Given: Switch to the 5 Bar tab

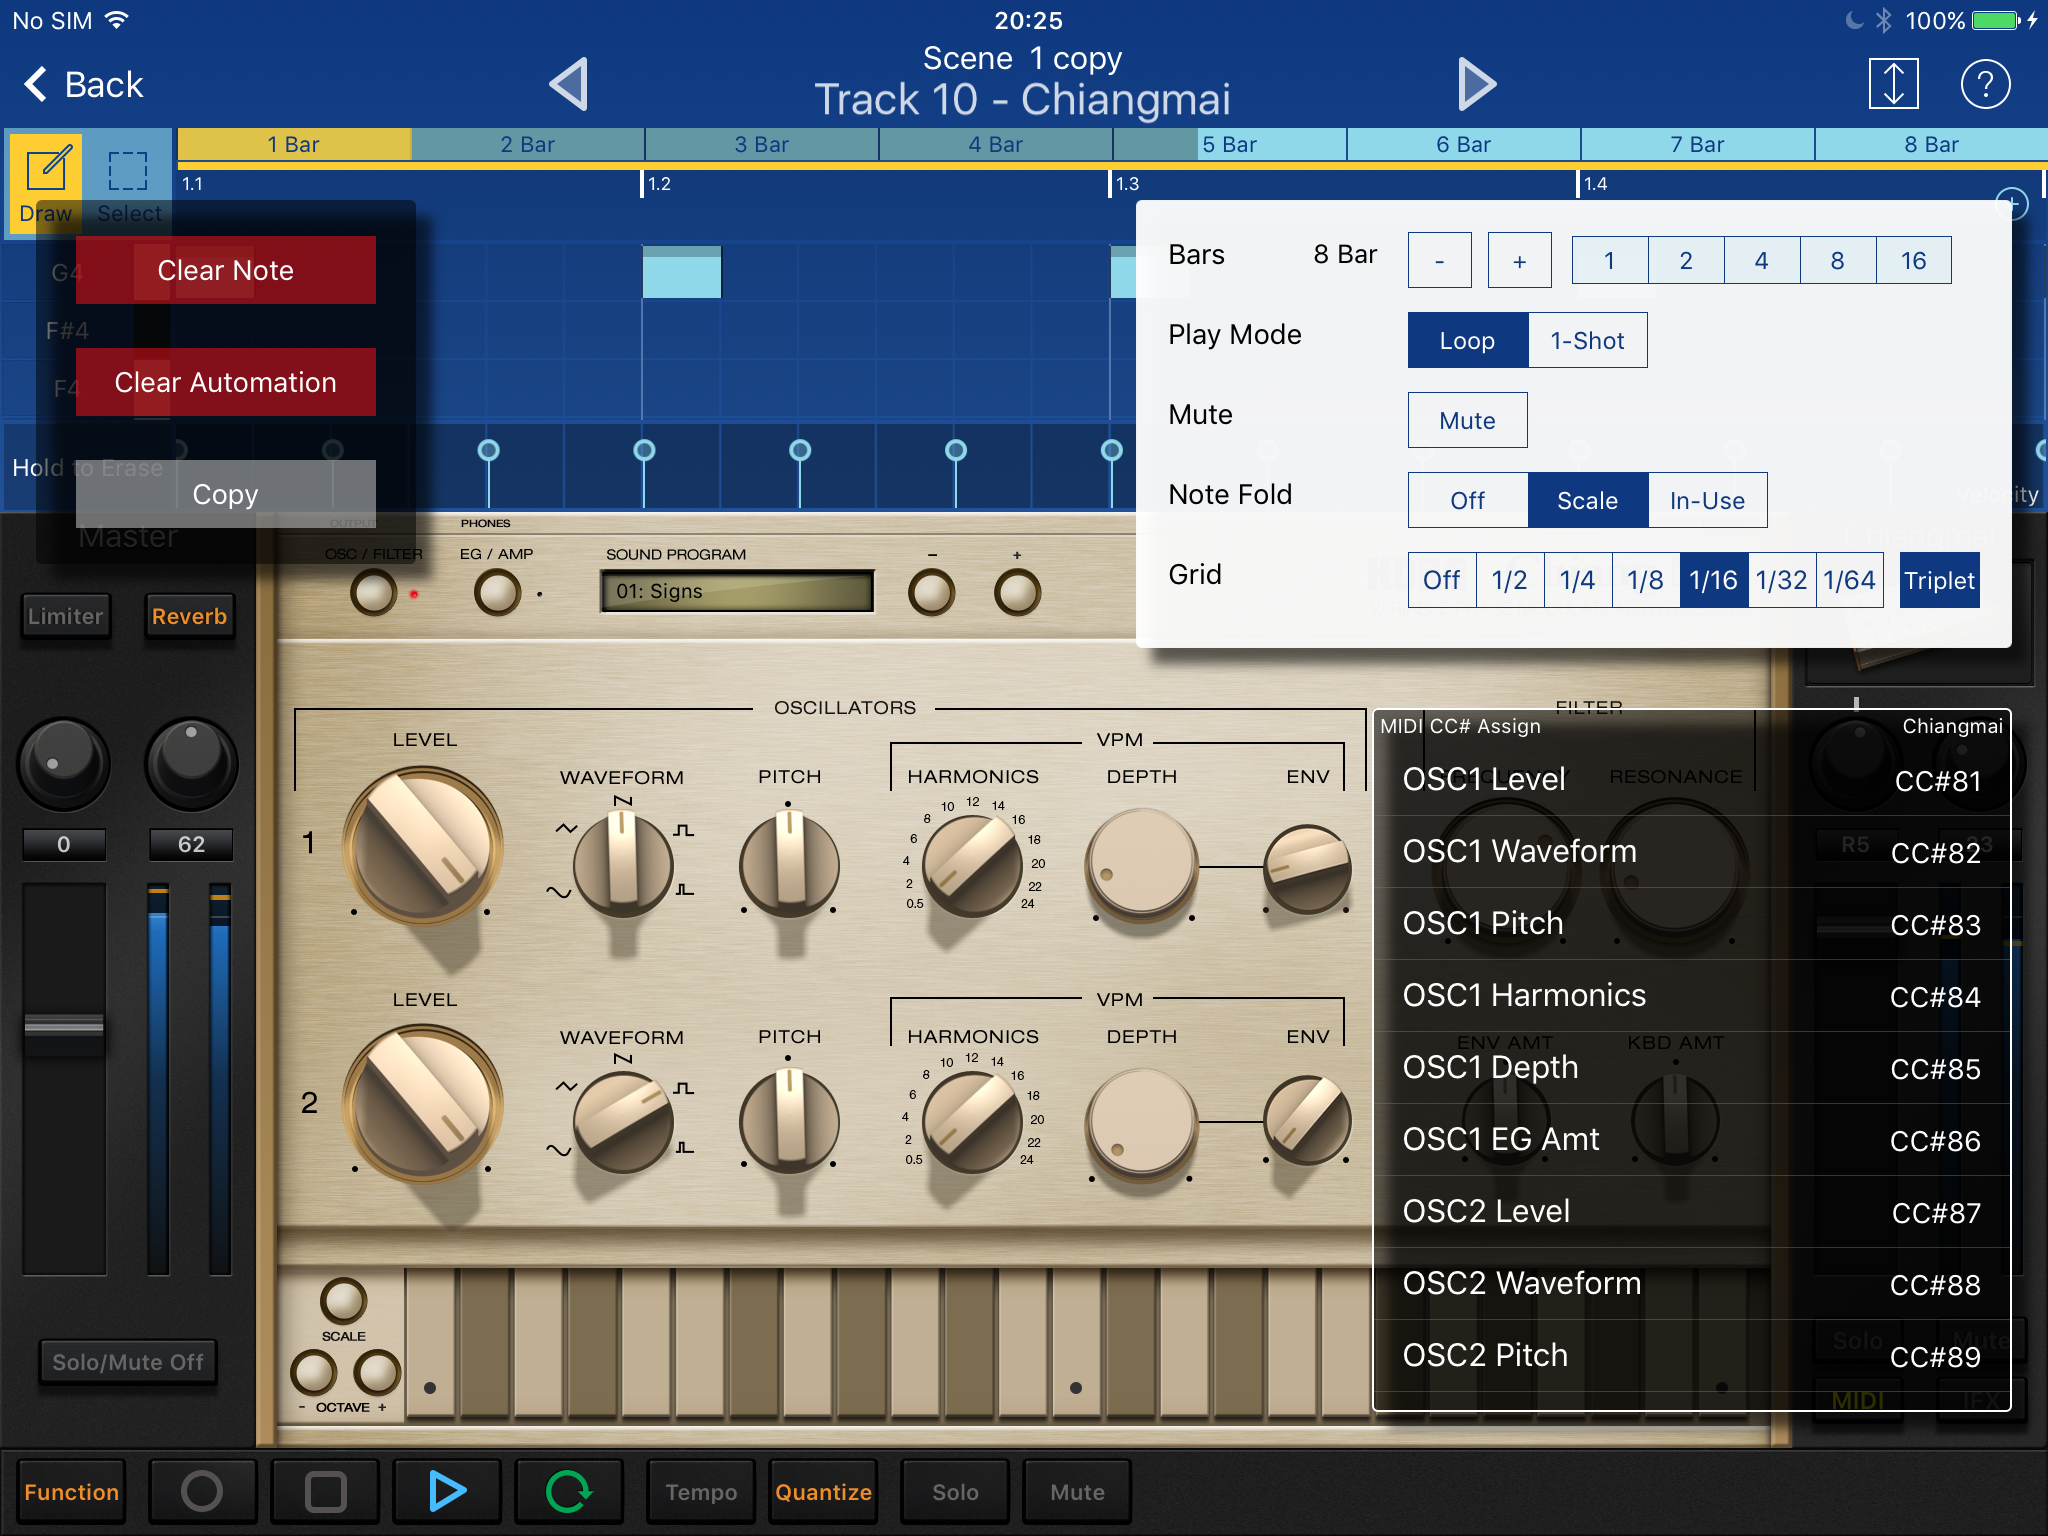Looking at the screenshot, I should [1229, 144].
